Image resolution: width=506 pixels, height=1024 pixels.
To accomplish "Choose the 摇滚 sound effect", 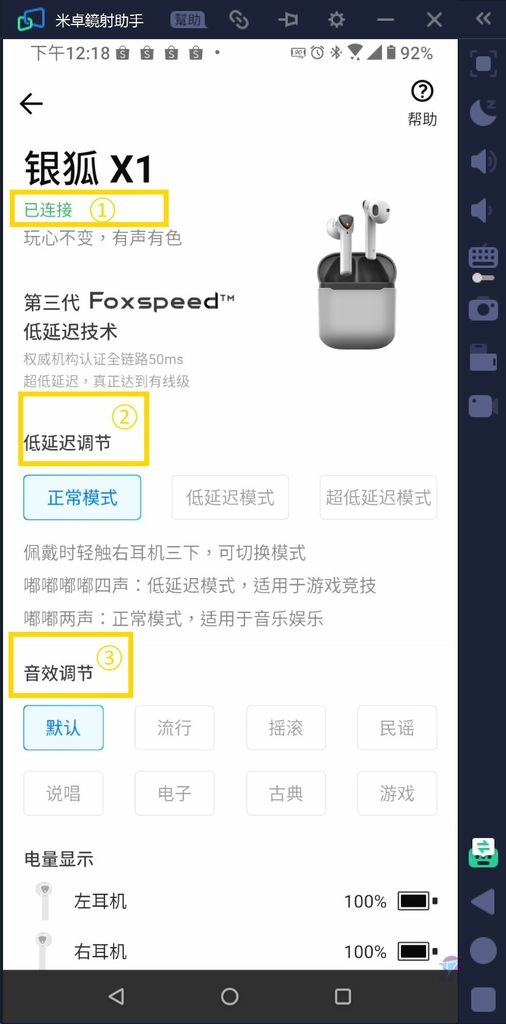I will [x=286, y=728].
